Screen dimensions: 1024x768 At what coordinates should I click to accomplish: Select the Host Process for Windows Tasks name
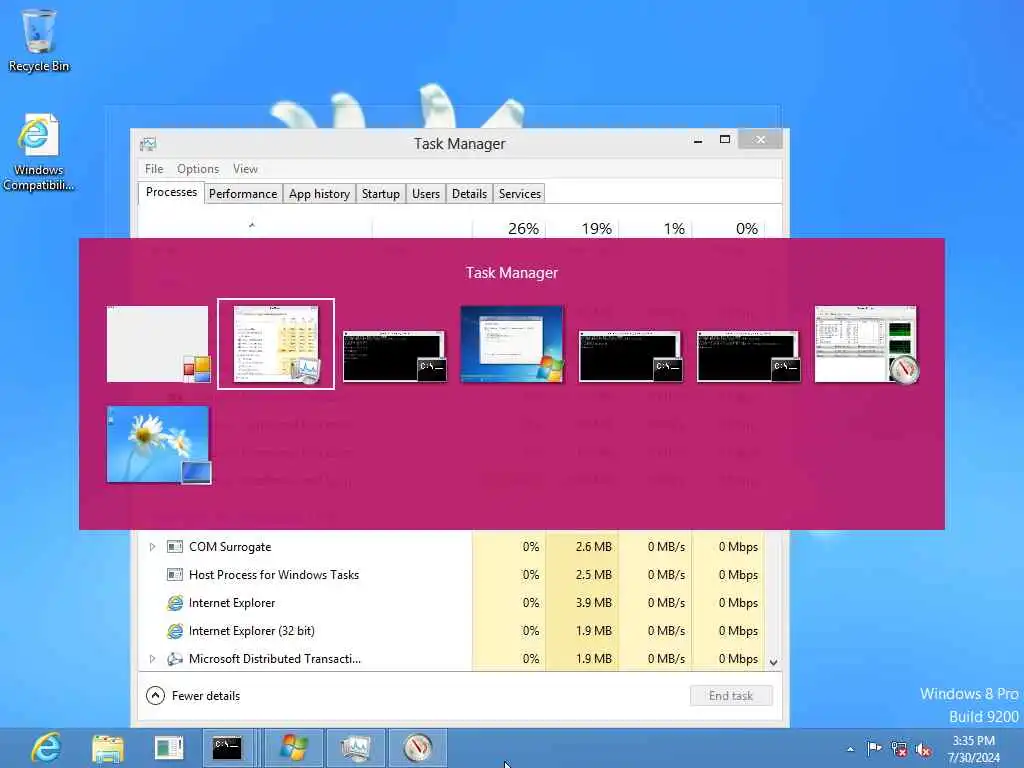pos(274,575)
